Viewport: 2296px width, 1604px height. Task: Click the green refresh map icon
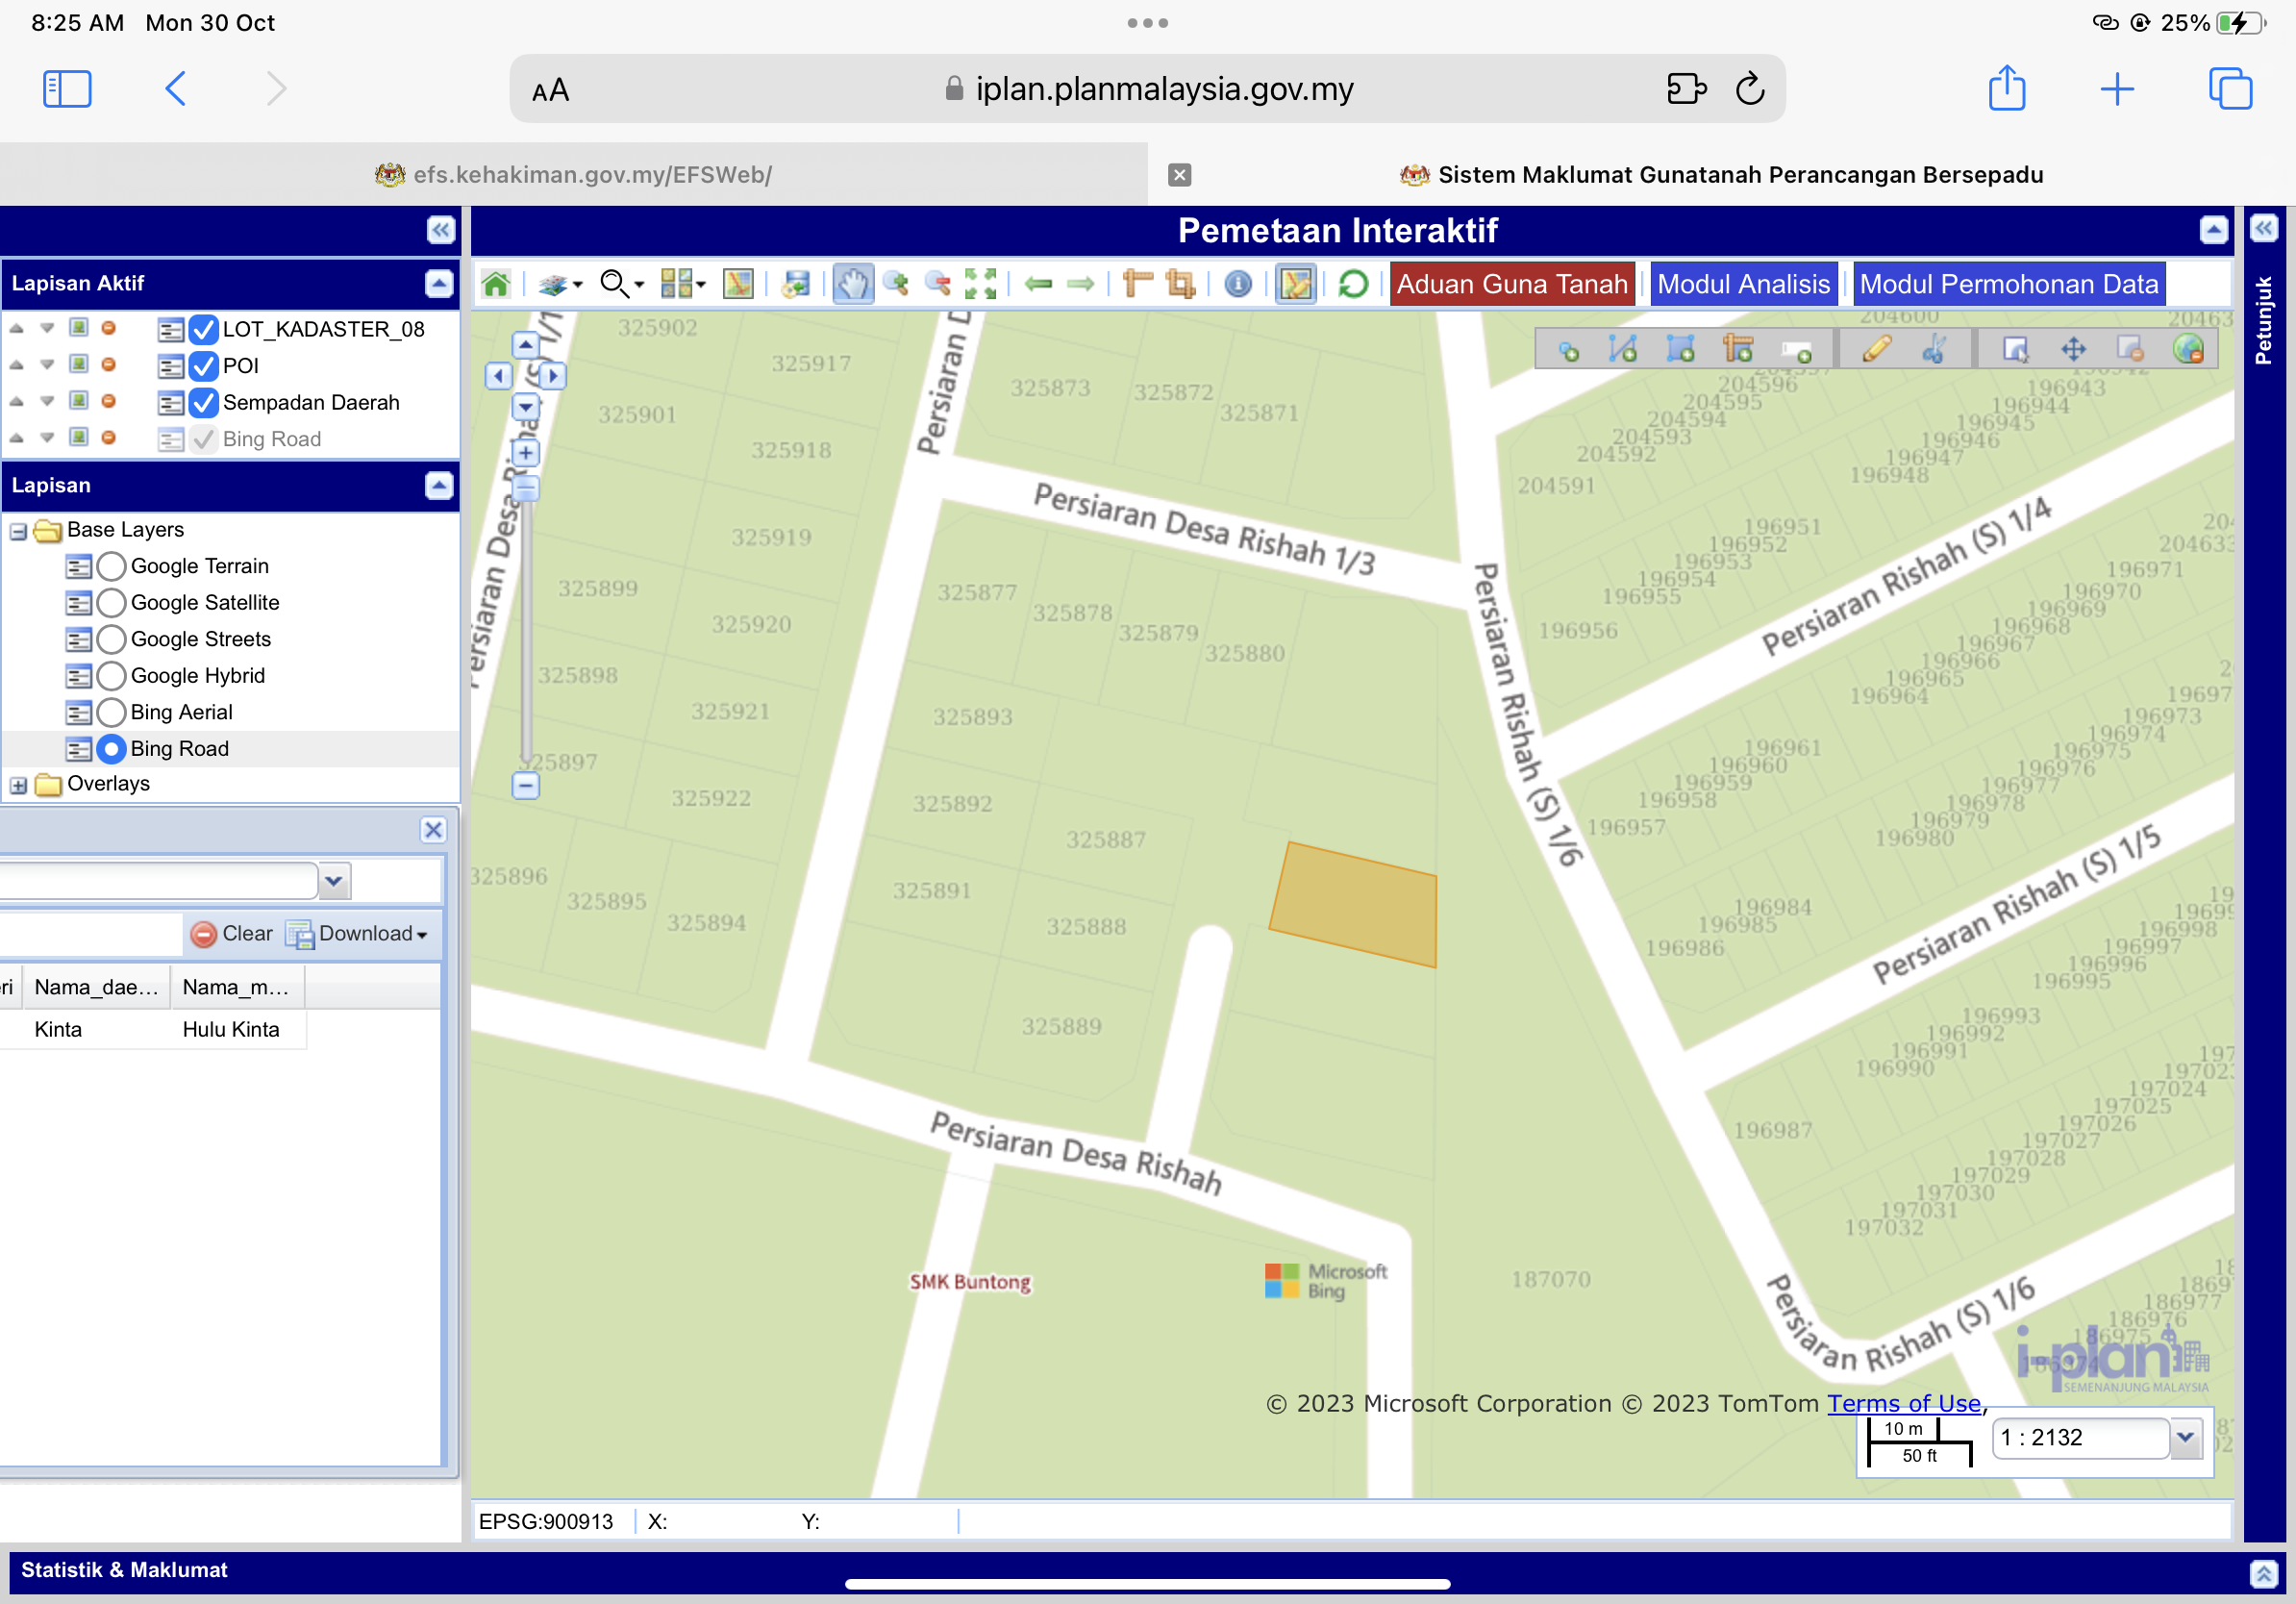(x=1353, y=284)
